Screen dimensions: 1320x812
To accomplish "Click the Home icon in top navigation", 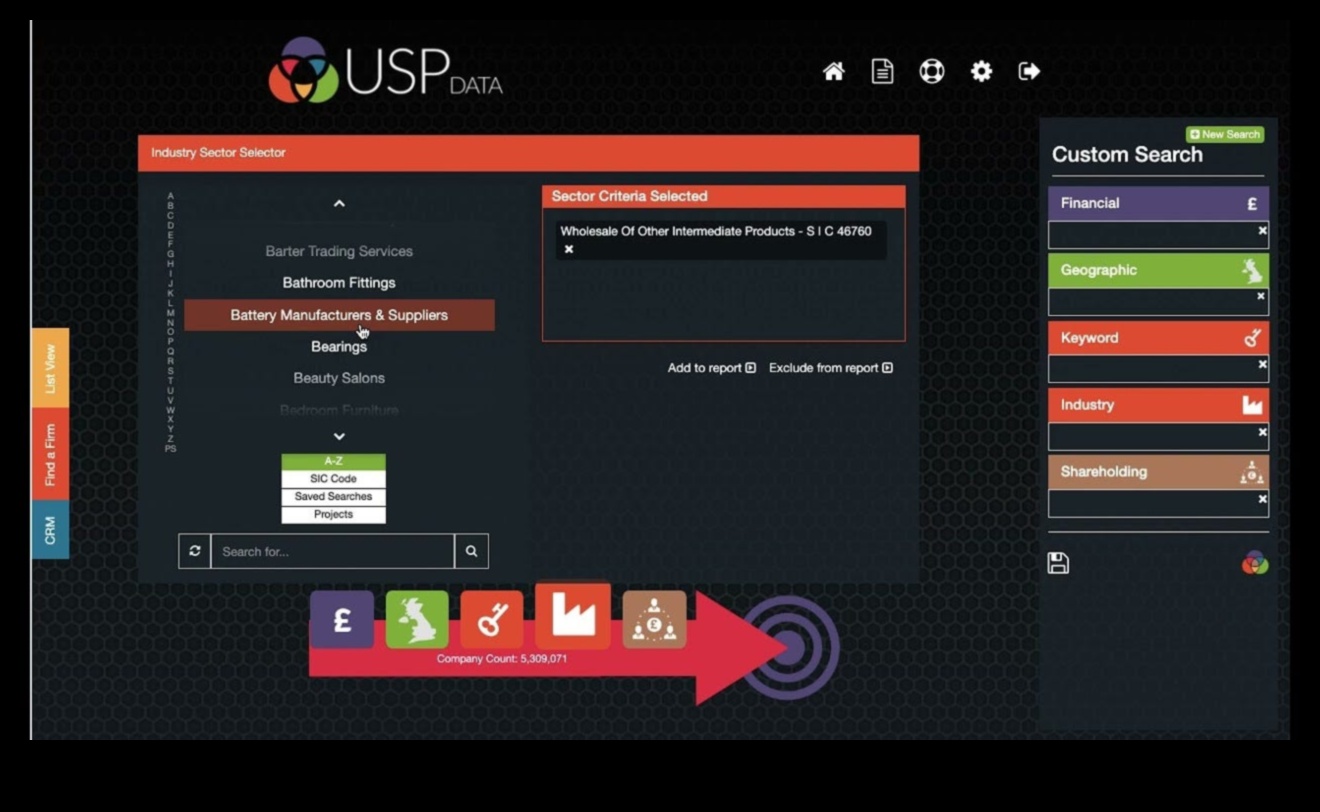I will click(x=833, y=71).
